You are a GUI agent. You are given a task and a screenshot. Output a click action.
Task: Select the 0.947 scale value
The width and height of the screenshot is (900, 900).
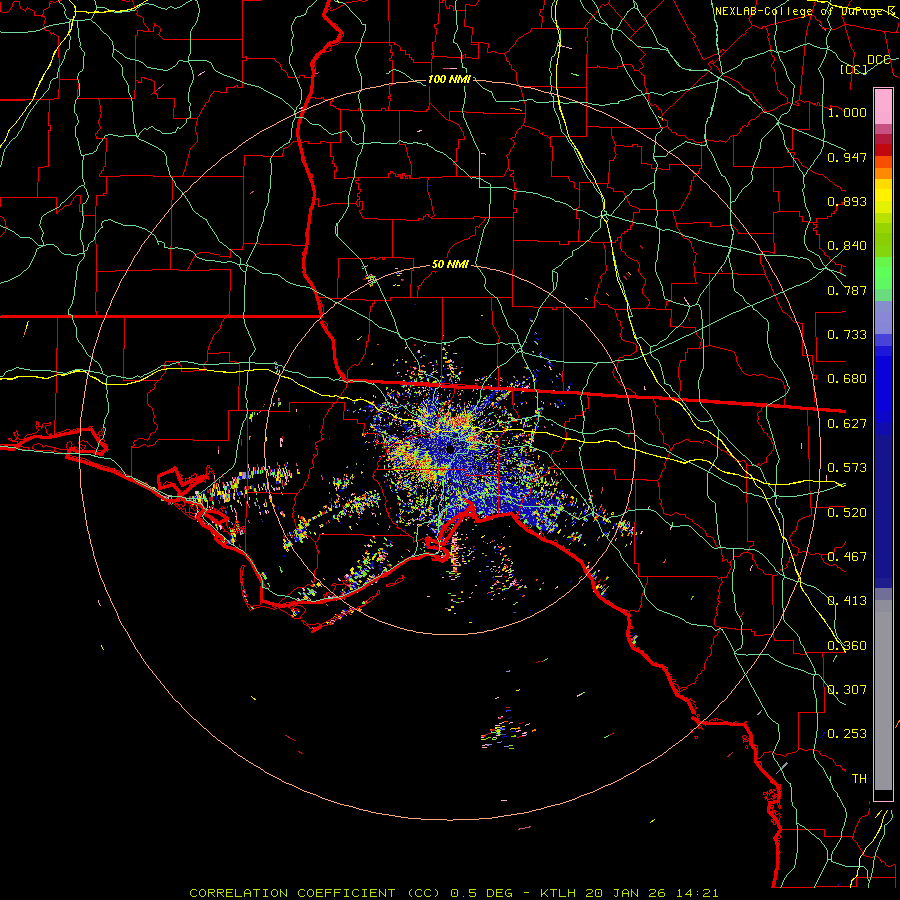(847, 157)
